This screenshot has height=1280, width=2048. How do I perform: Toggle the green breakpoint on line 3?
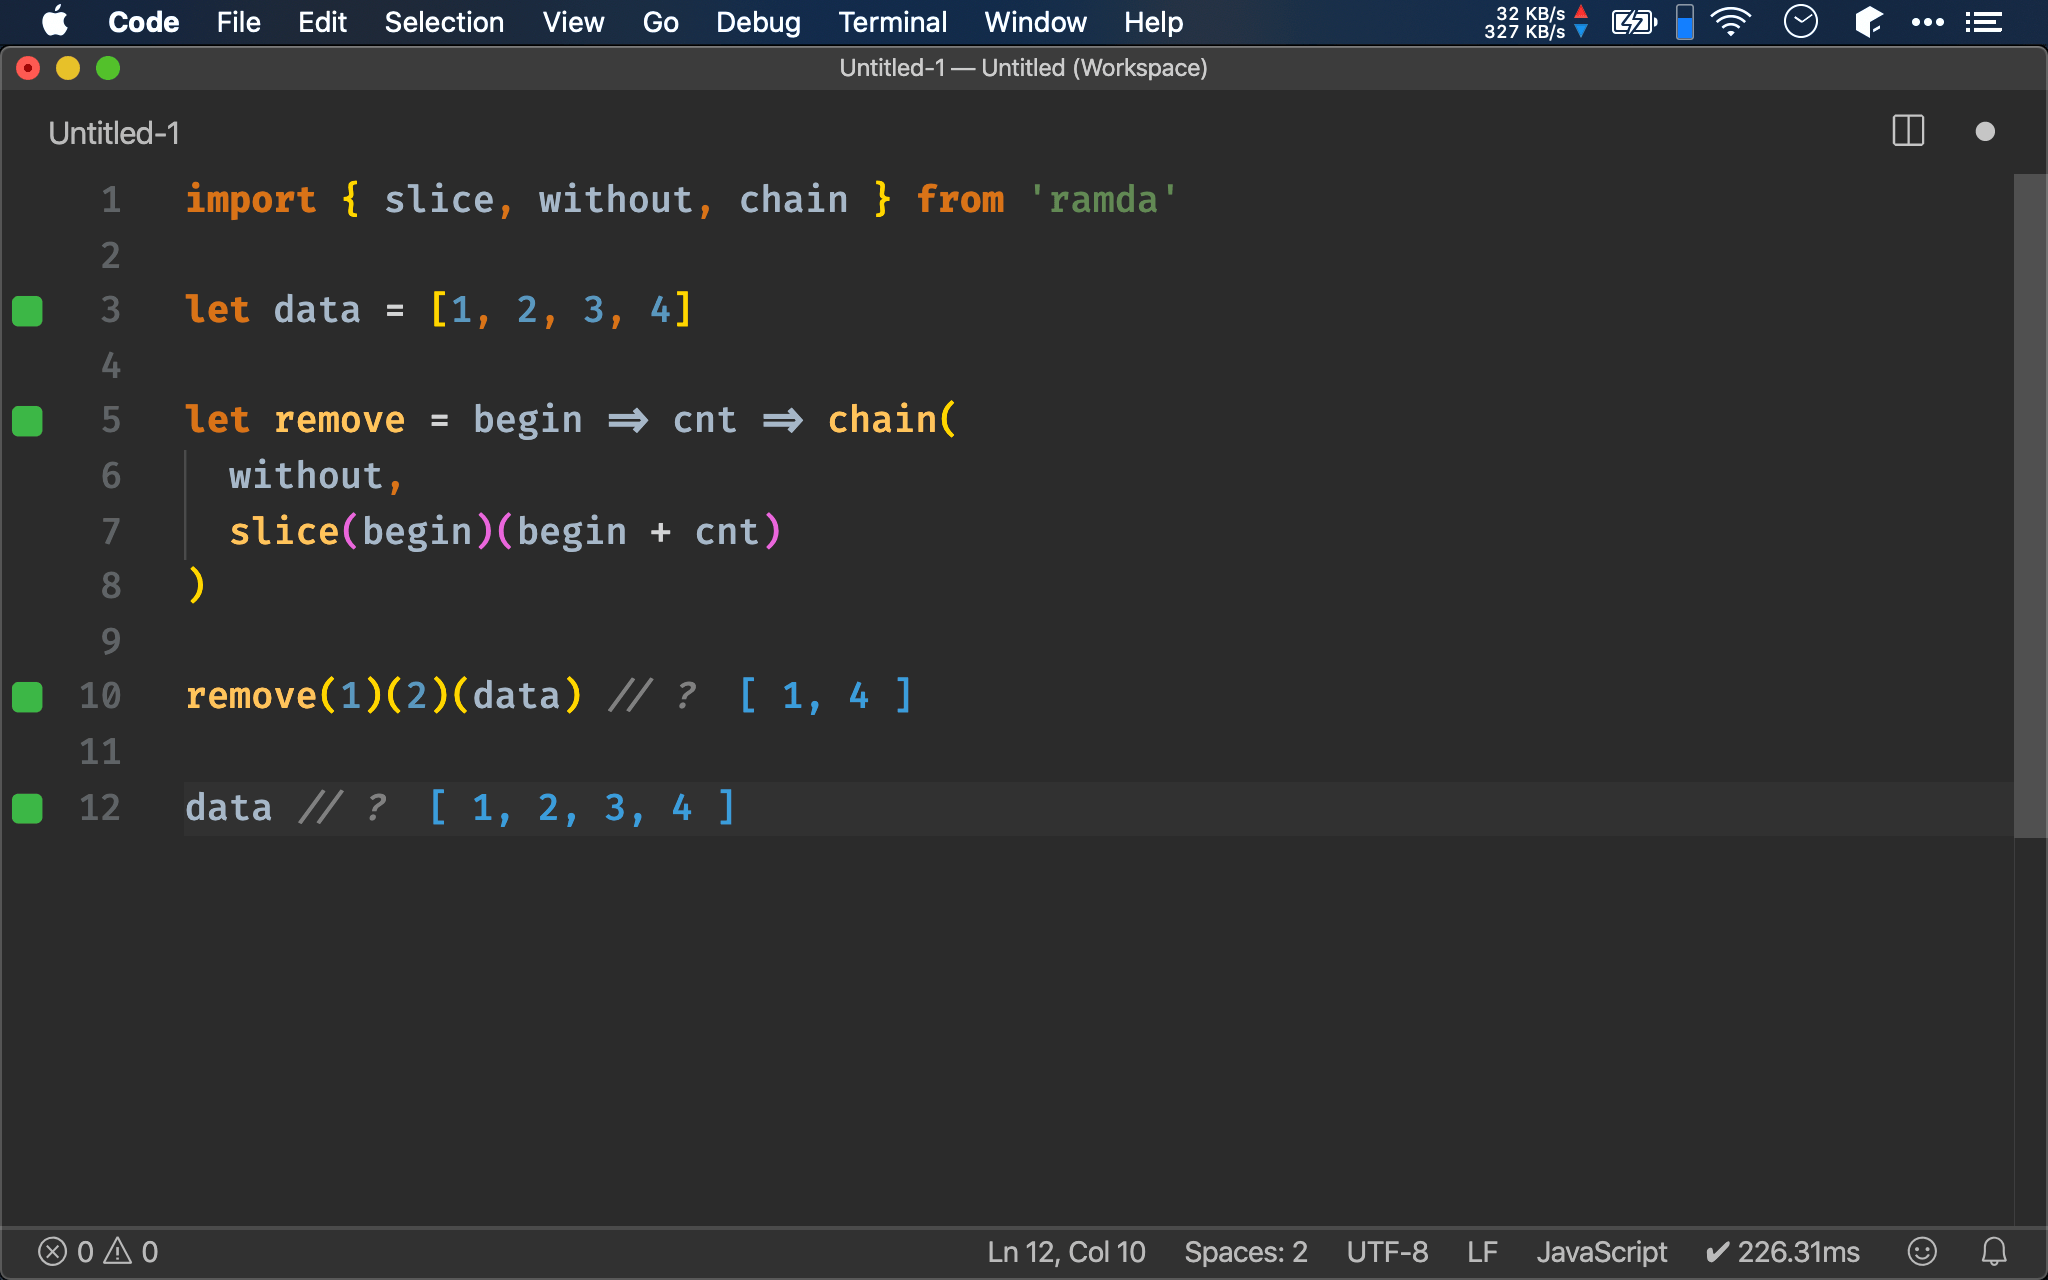pos(27,308)
